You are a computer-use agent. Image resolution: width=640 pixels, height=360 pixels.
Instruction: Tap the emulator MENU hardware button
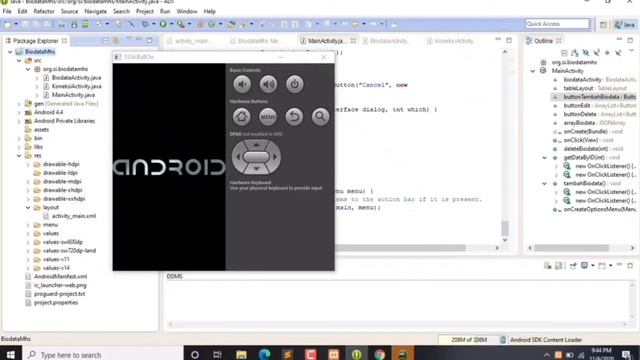(268, 117)
